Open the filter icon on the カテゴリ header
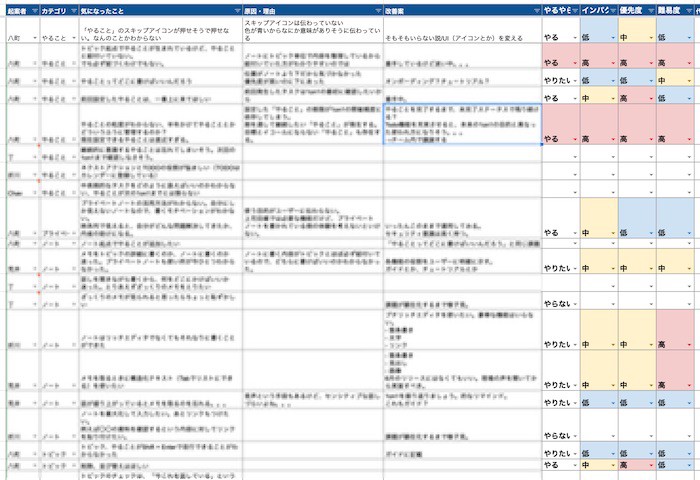Image resolution: width=700 pixels, height=480 pixels. 74,11
